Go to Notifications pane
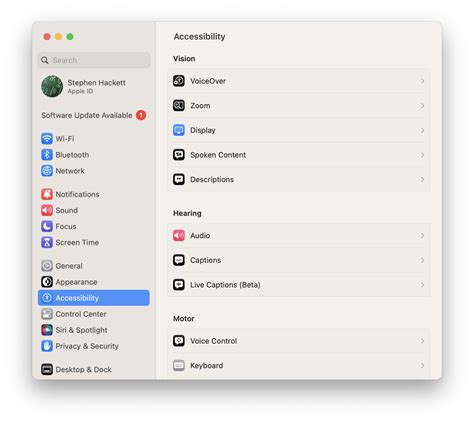This screenshot has height=422, width=474. [x=94, y=194]
